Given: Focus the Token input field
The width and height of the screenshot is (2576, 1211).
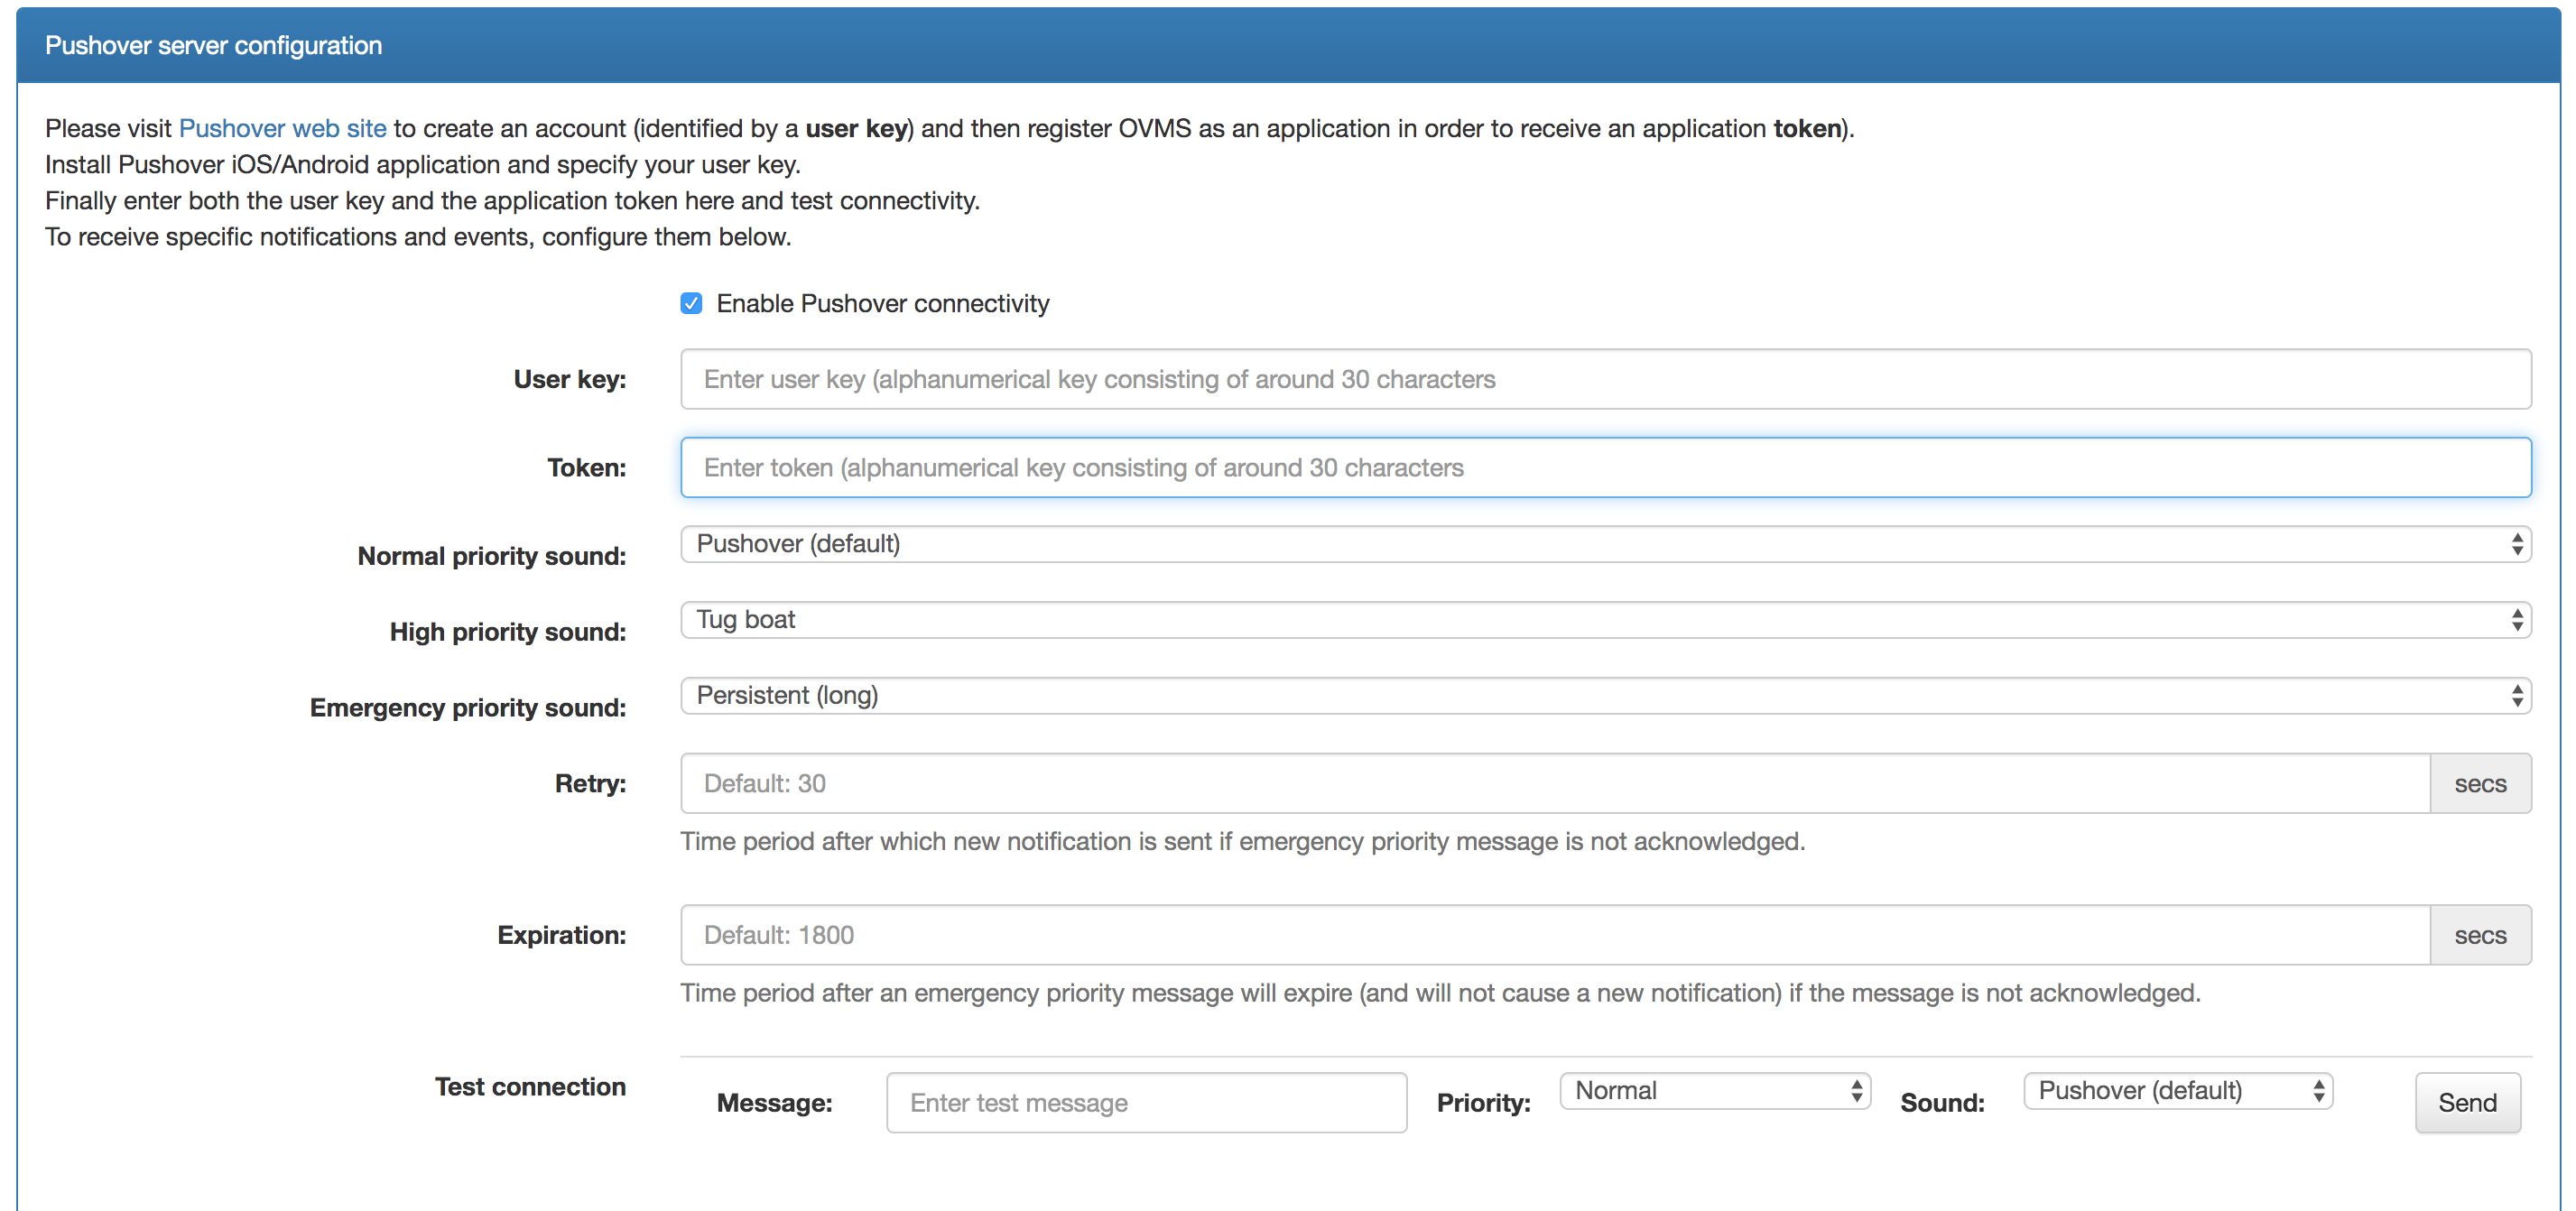Looking at the screenshot, I should click(1604, 467).
